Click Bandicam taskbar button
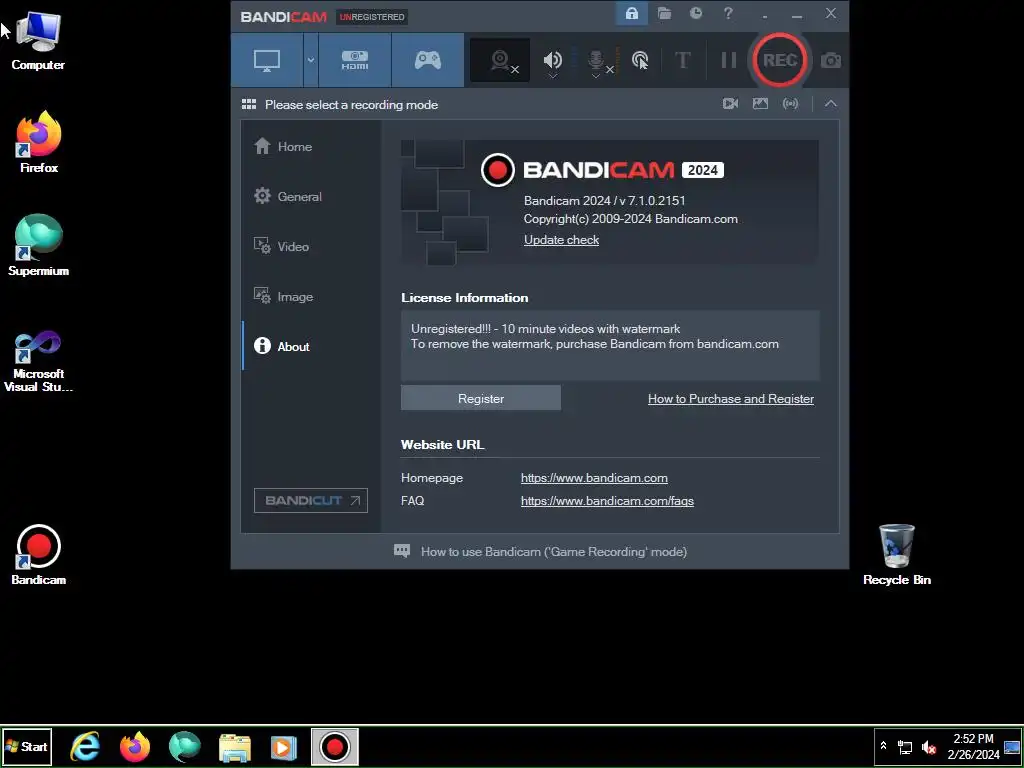The image size is (1024, 768). click(334, 746)
